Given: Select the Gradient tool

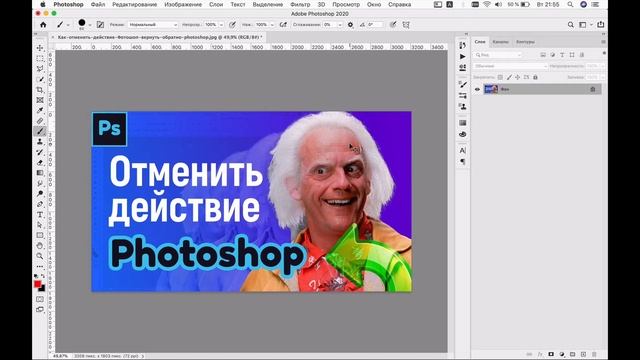Looking at the screenshot, I should 40,173.
